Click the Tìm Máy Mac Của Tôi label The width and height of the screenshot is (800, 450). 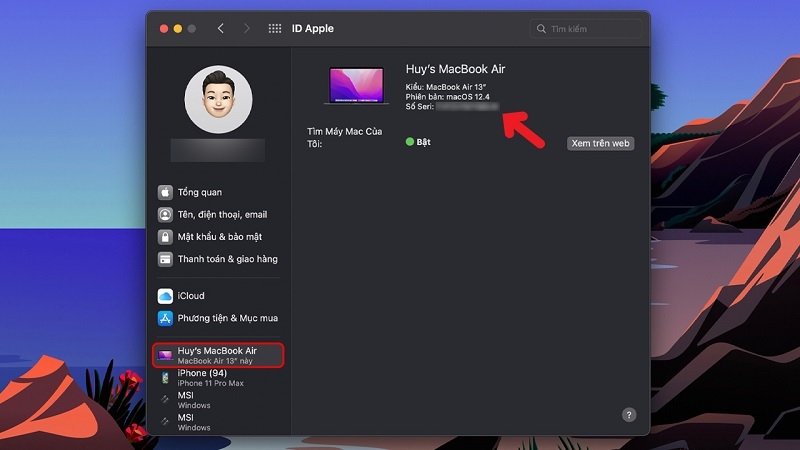(x=344, y=137)
